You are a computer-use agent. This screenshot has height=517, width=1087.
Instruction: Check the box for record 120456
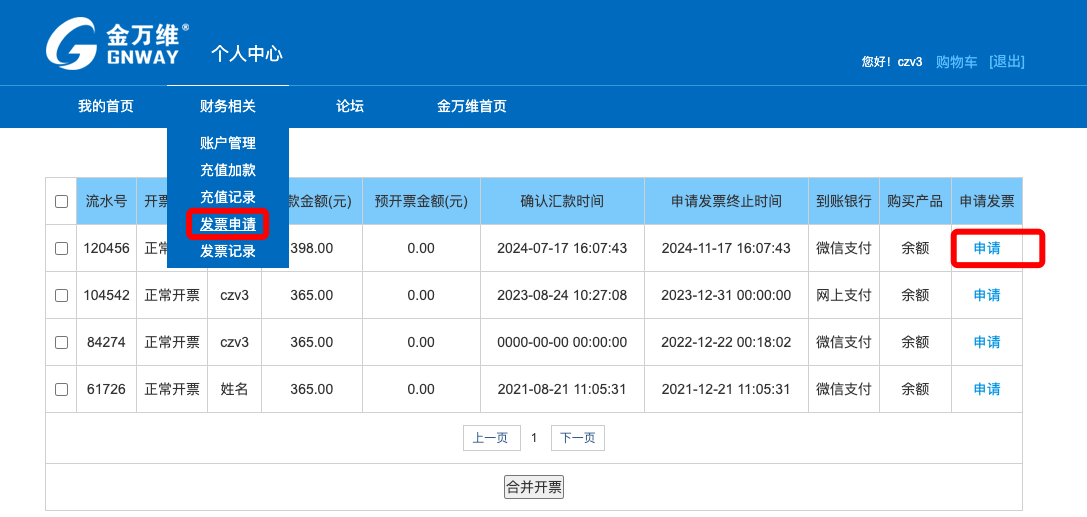[x=61, y=248]
